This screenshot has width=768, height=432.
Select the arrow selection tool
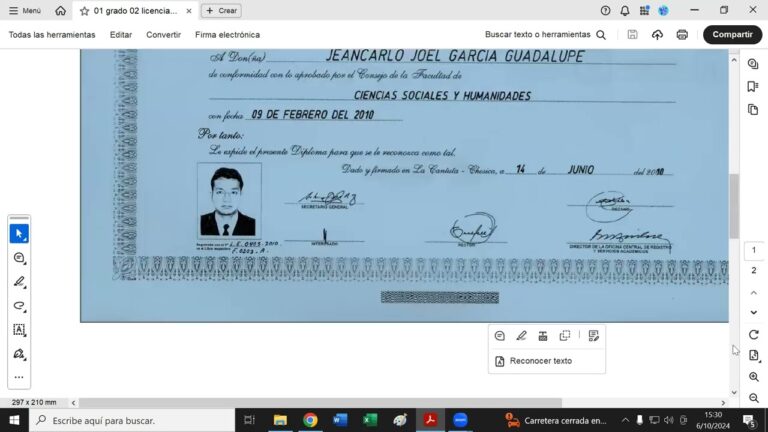19,234
